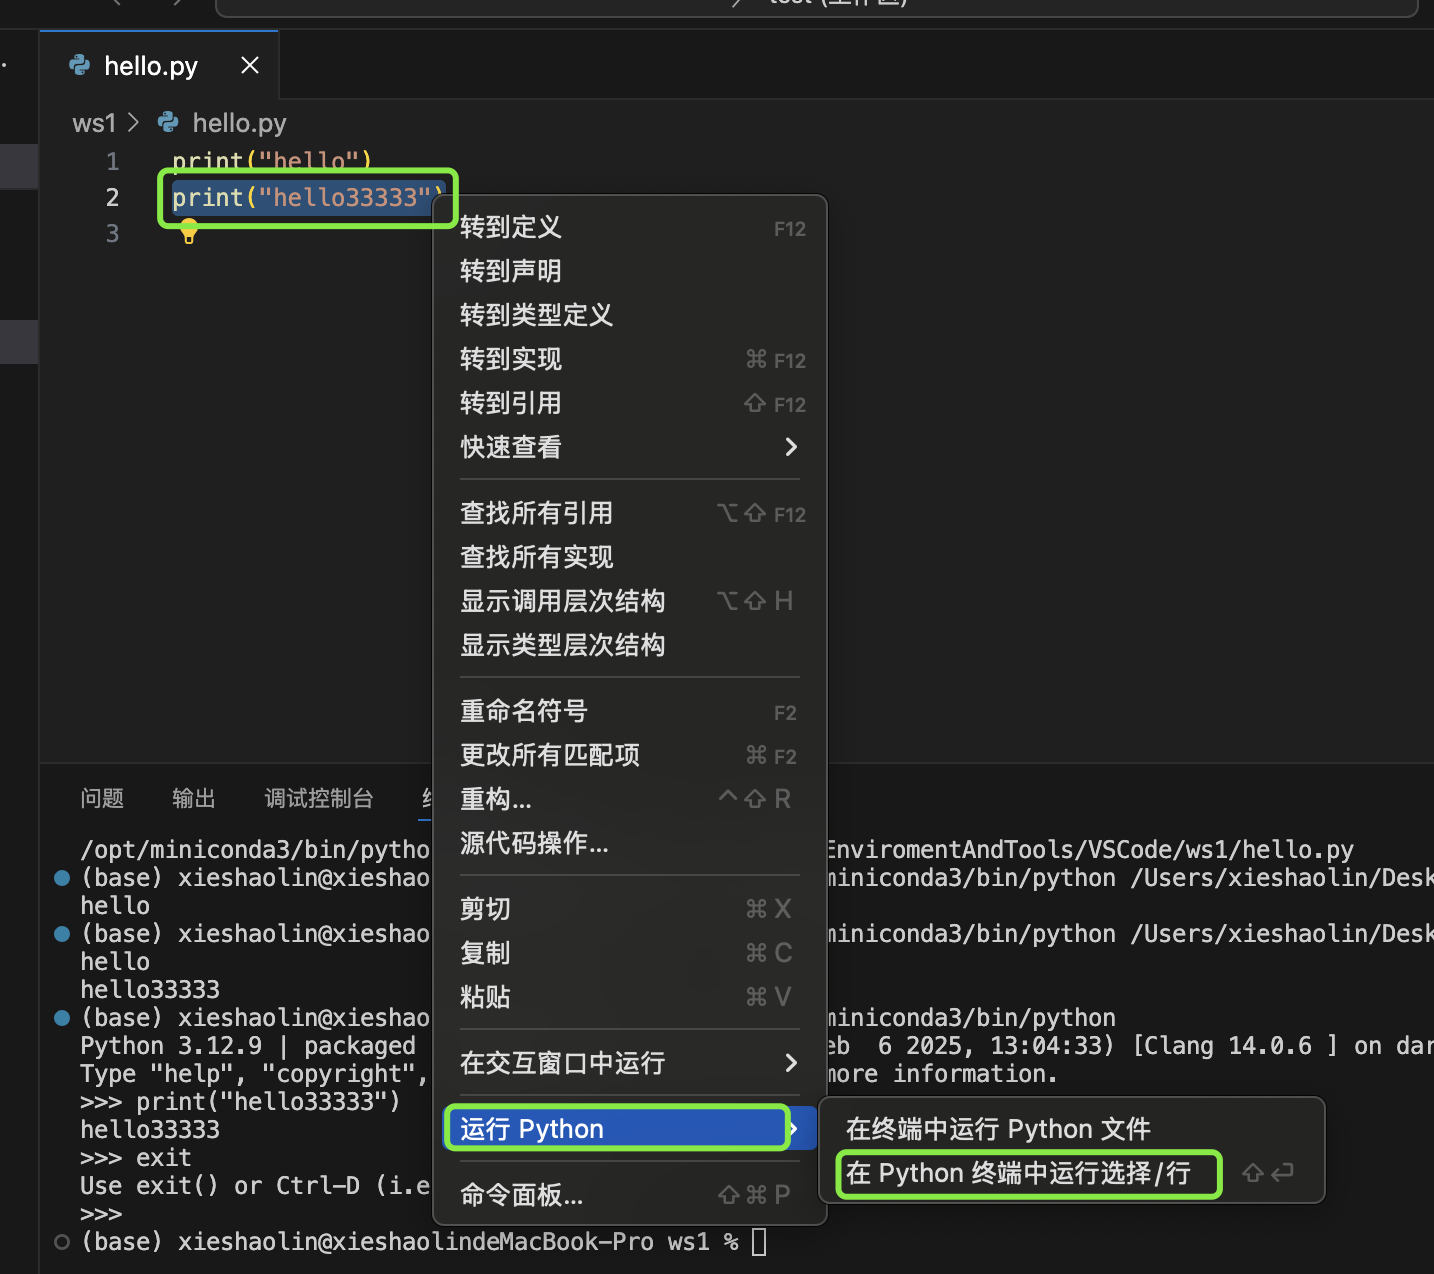Viewport: 1434px width, 1274px height.
Task: Click the ws1 breadcrumb folder
Action: tap(94, 123)
